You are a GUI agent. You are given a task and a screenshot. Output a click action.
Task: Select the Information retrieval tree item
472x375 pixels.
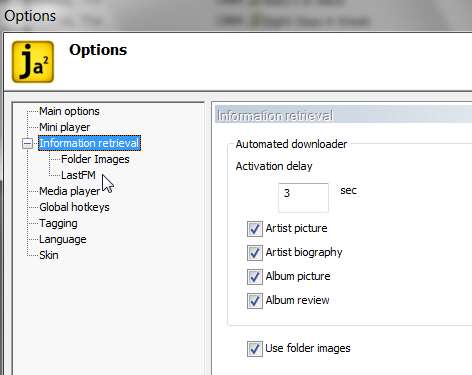[89, 143]
